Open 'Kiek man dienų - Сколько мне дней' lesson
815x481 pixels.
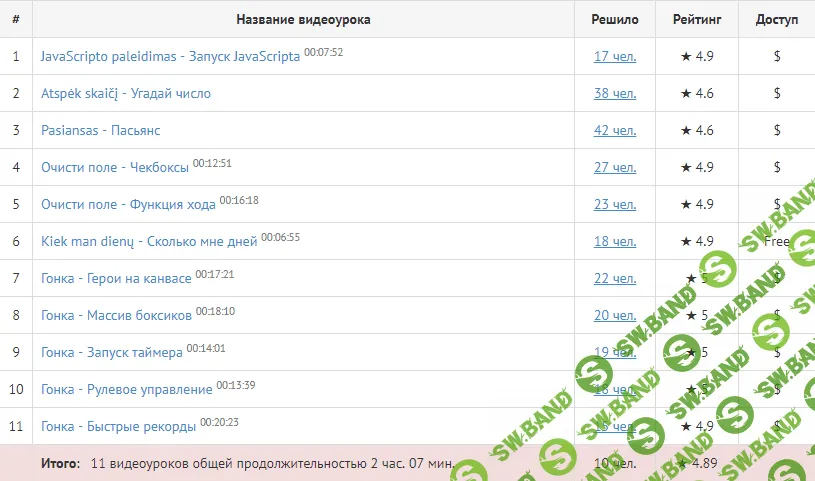149,242
